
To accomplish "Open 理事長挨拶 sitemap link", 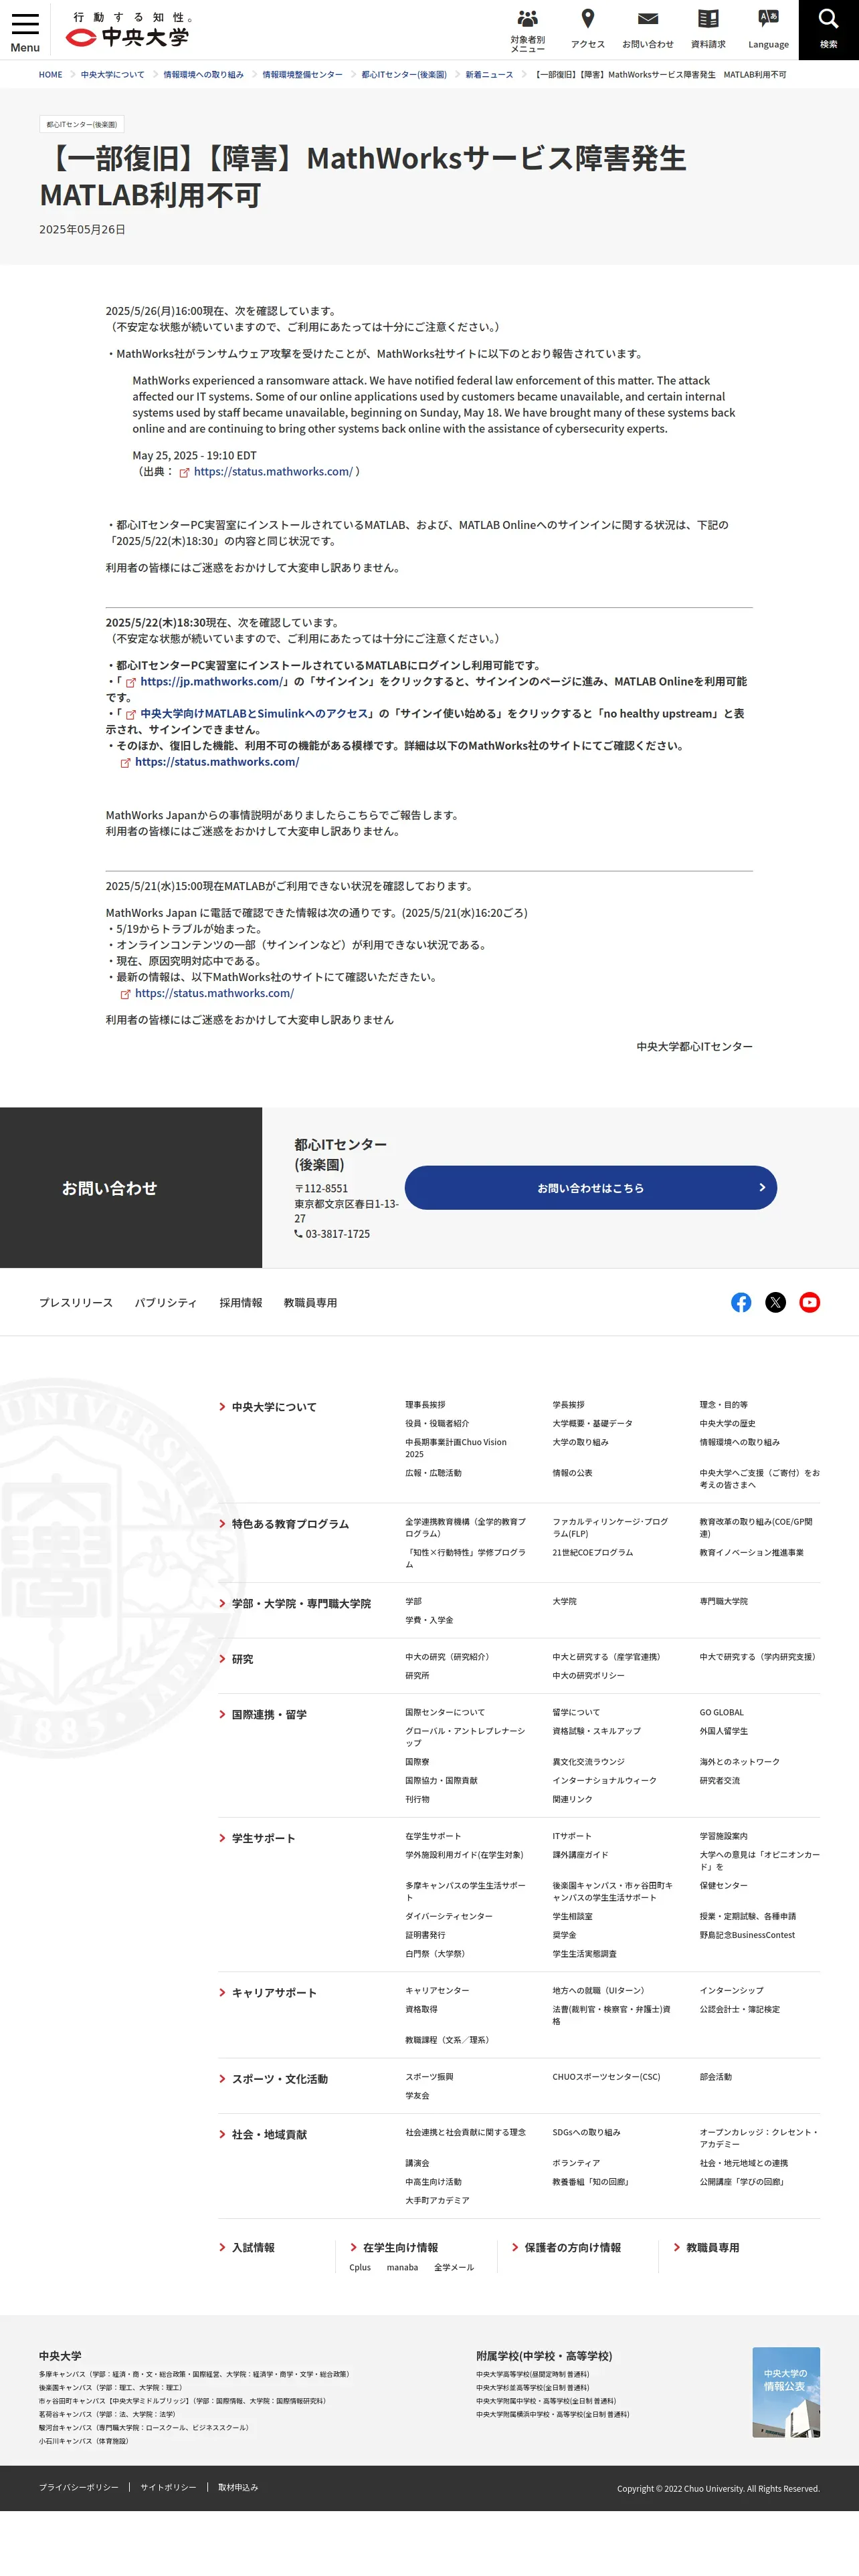I will (425, 1405).
